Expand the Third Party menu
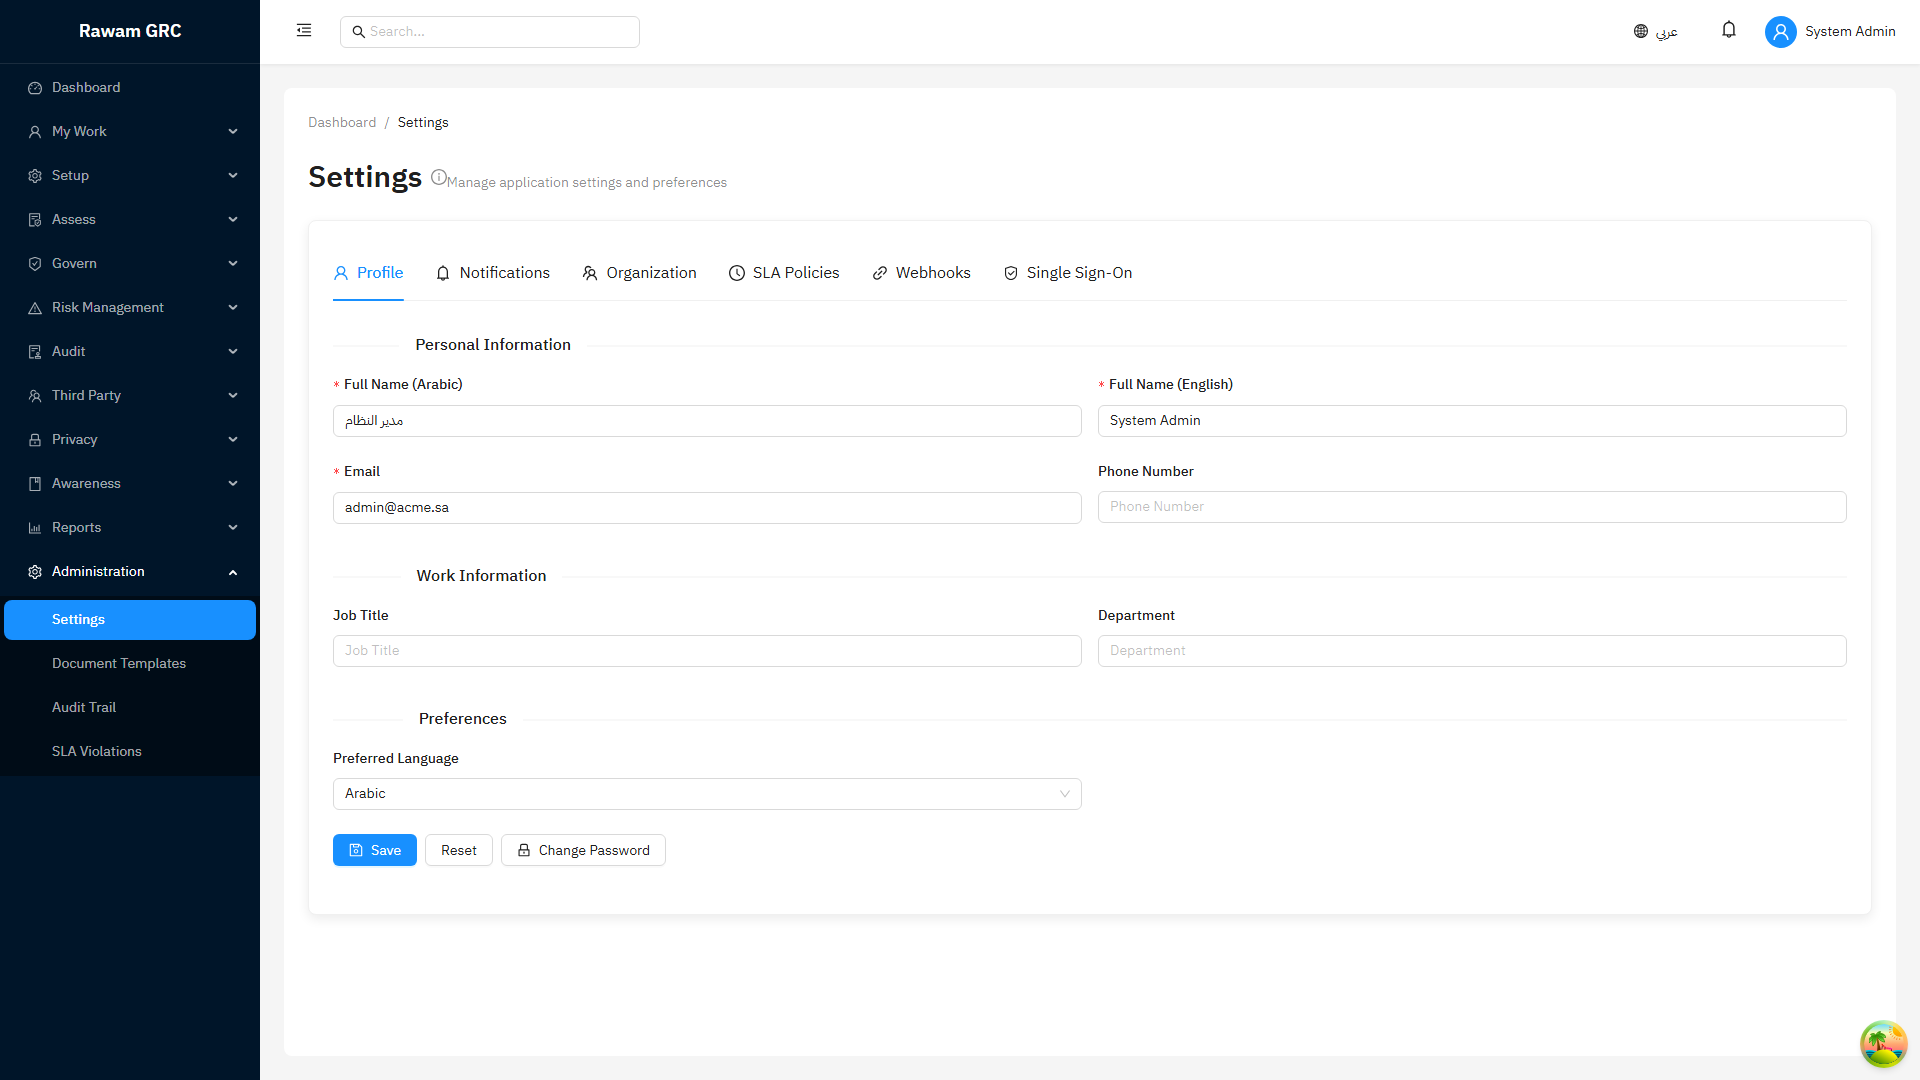Screen dimensions: 1920x1080 (130, 396)
